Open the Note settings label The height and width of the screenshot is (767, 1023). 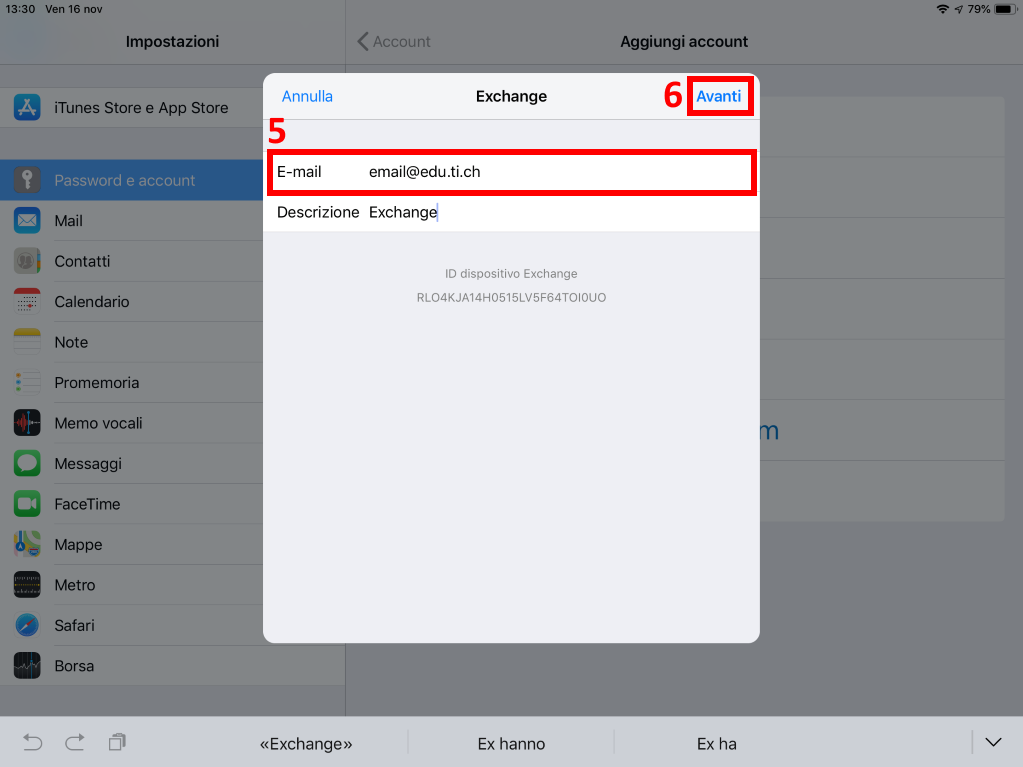click(71, 342)
